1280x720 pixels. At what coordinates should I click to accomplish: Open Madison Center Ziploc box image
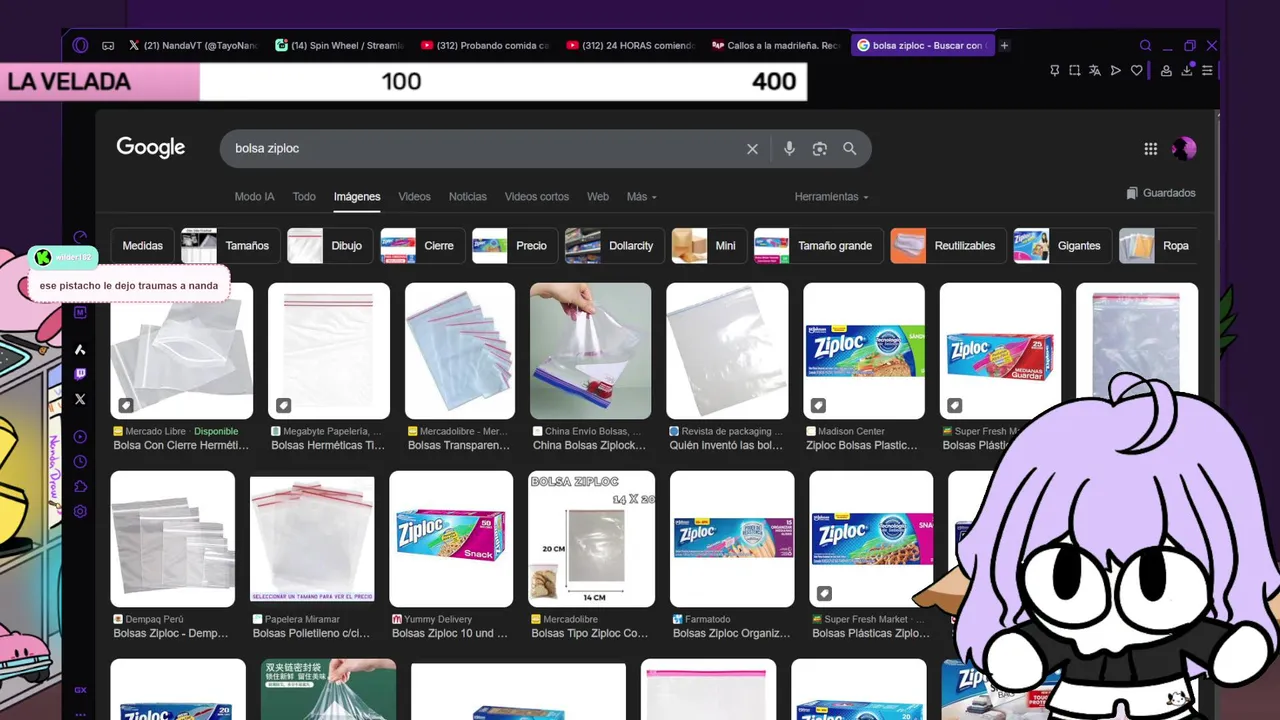(x=864, y=351)
